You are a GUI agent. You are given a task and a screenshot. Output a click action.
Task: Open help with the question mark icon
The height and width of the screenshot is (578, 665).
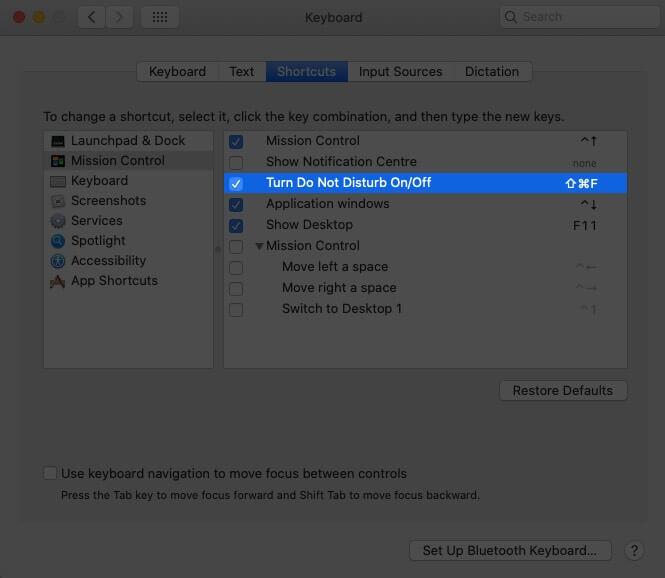[x=634, y=550]
